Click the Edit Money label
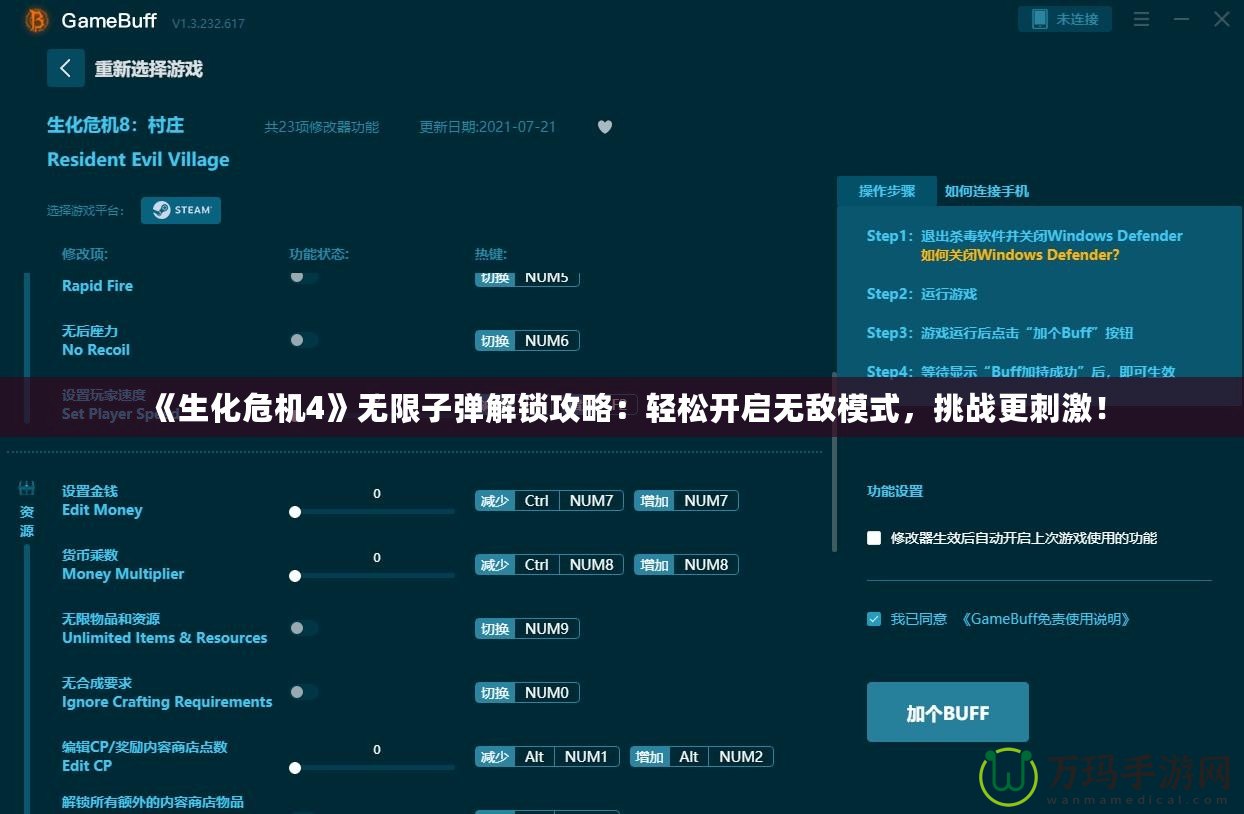 point(102,510)
